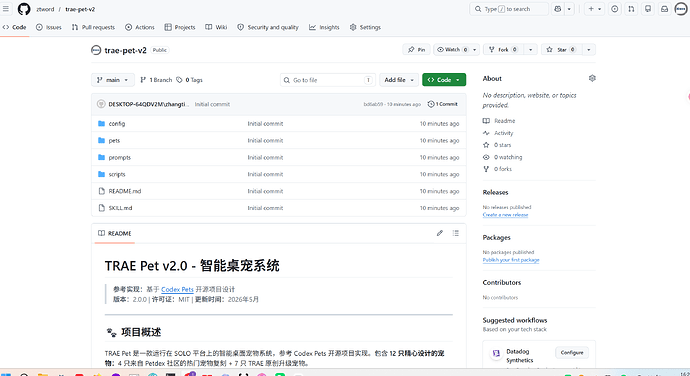Switch to the Wiki tab
The height and width of the screenshot is (376, 690).
tap(216, 27)
